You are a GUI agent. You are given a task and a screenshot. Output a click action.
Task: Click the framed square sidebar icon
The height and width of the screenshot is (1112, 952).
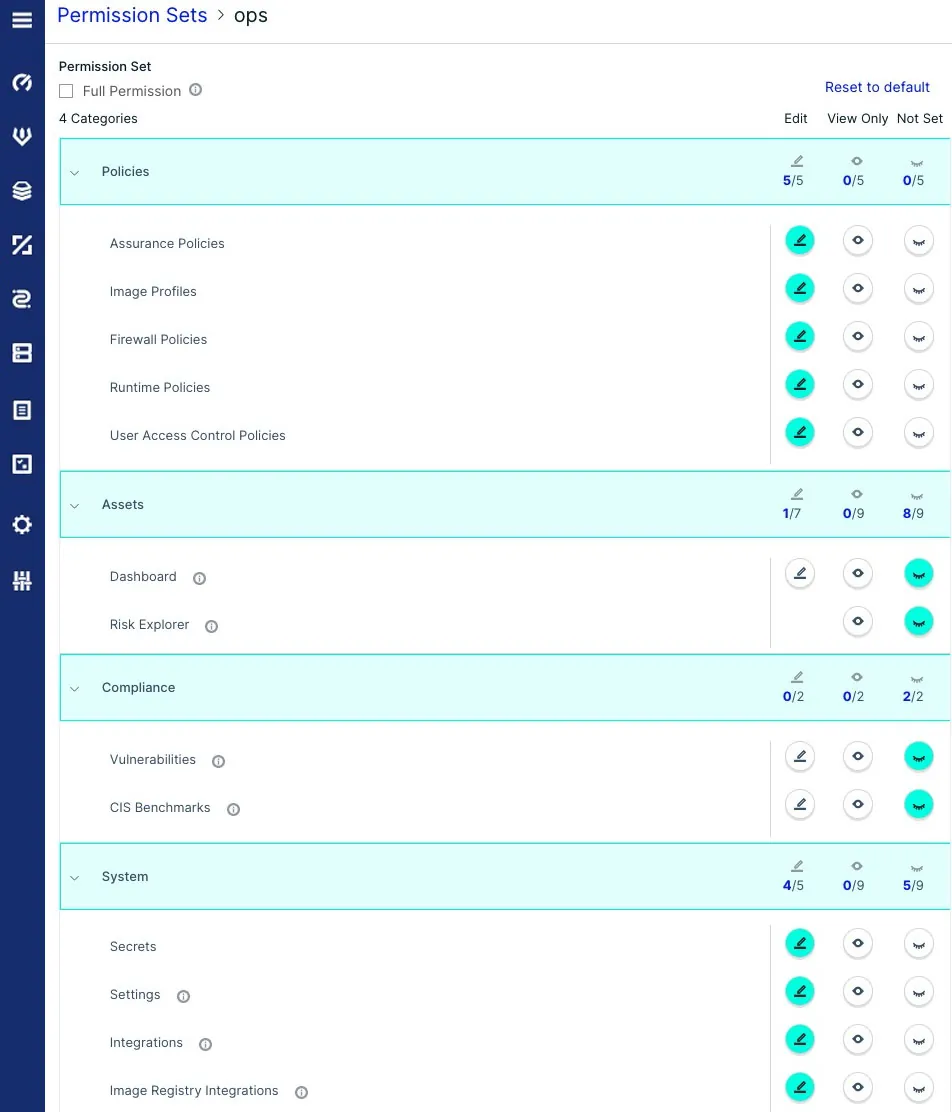(x=22, y=465)
